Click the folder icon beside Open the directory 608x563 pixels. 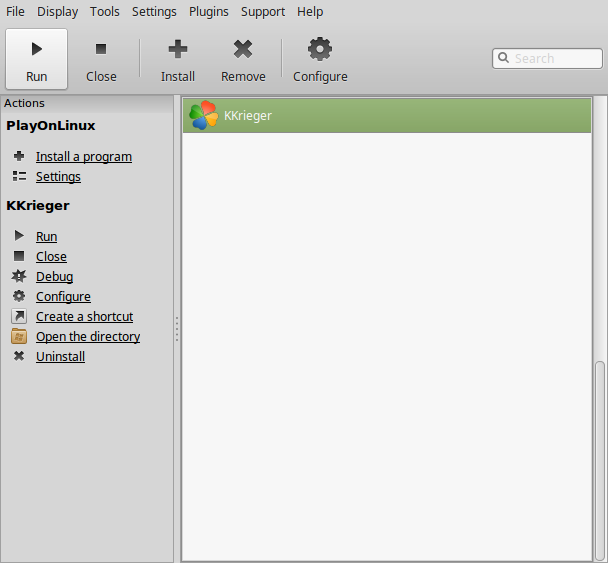coord(19,336)
